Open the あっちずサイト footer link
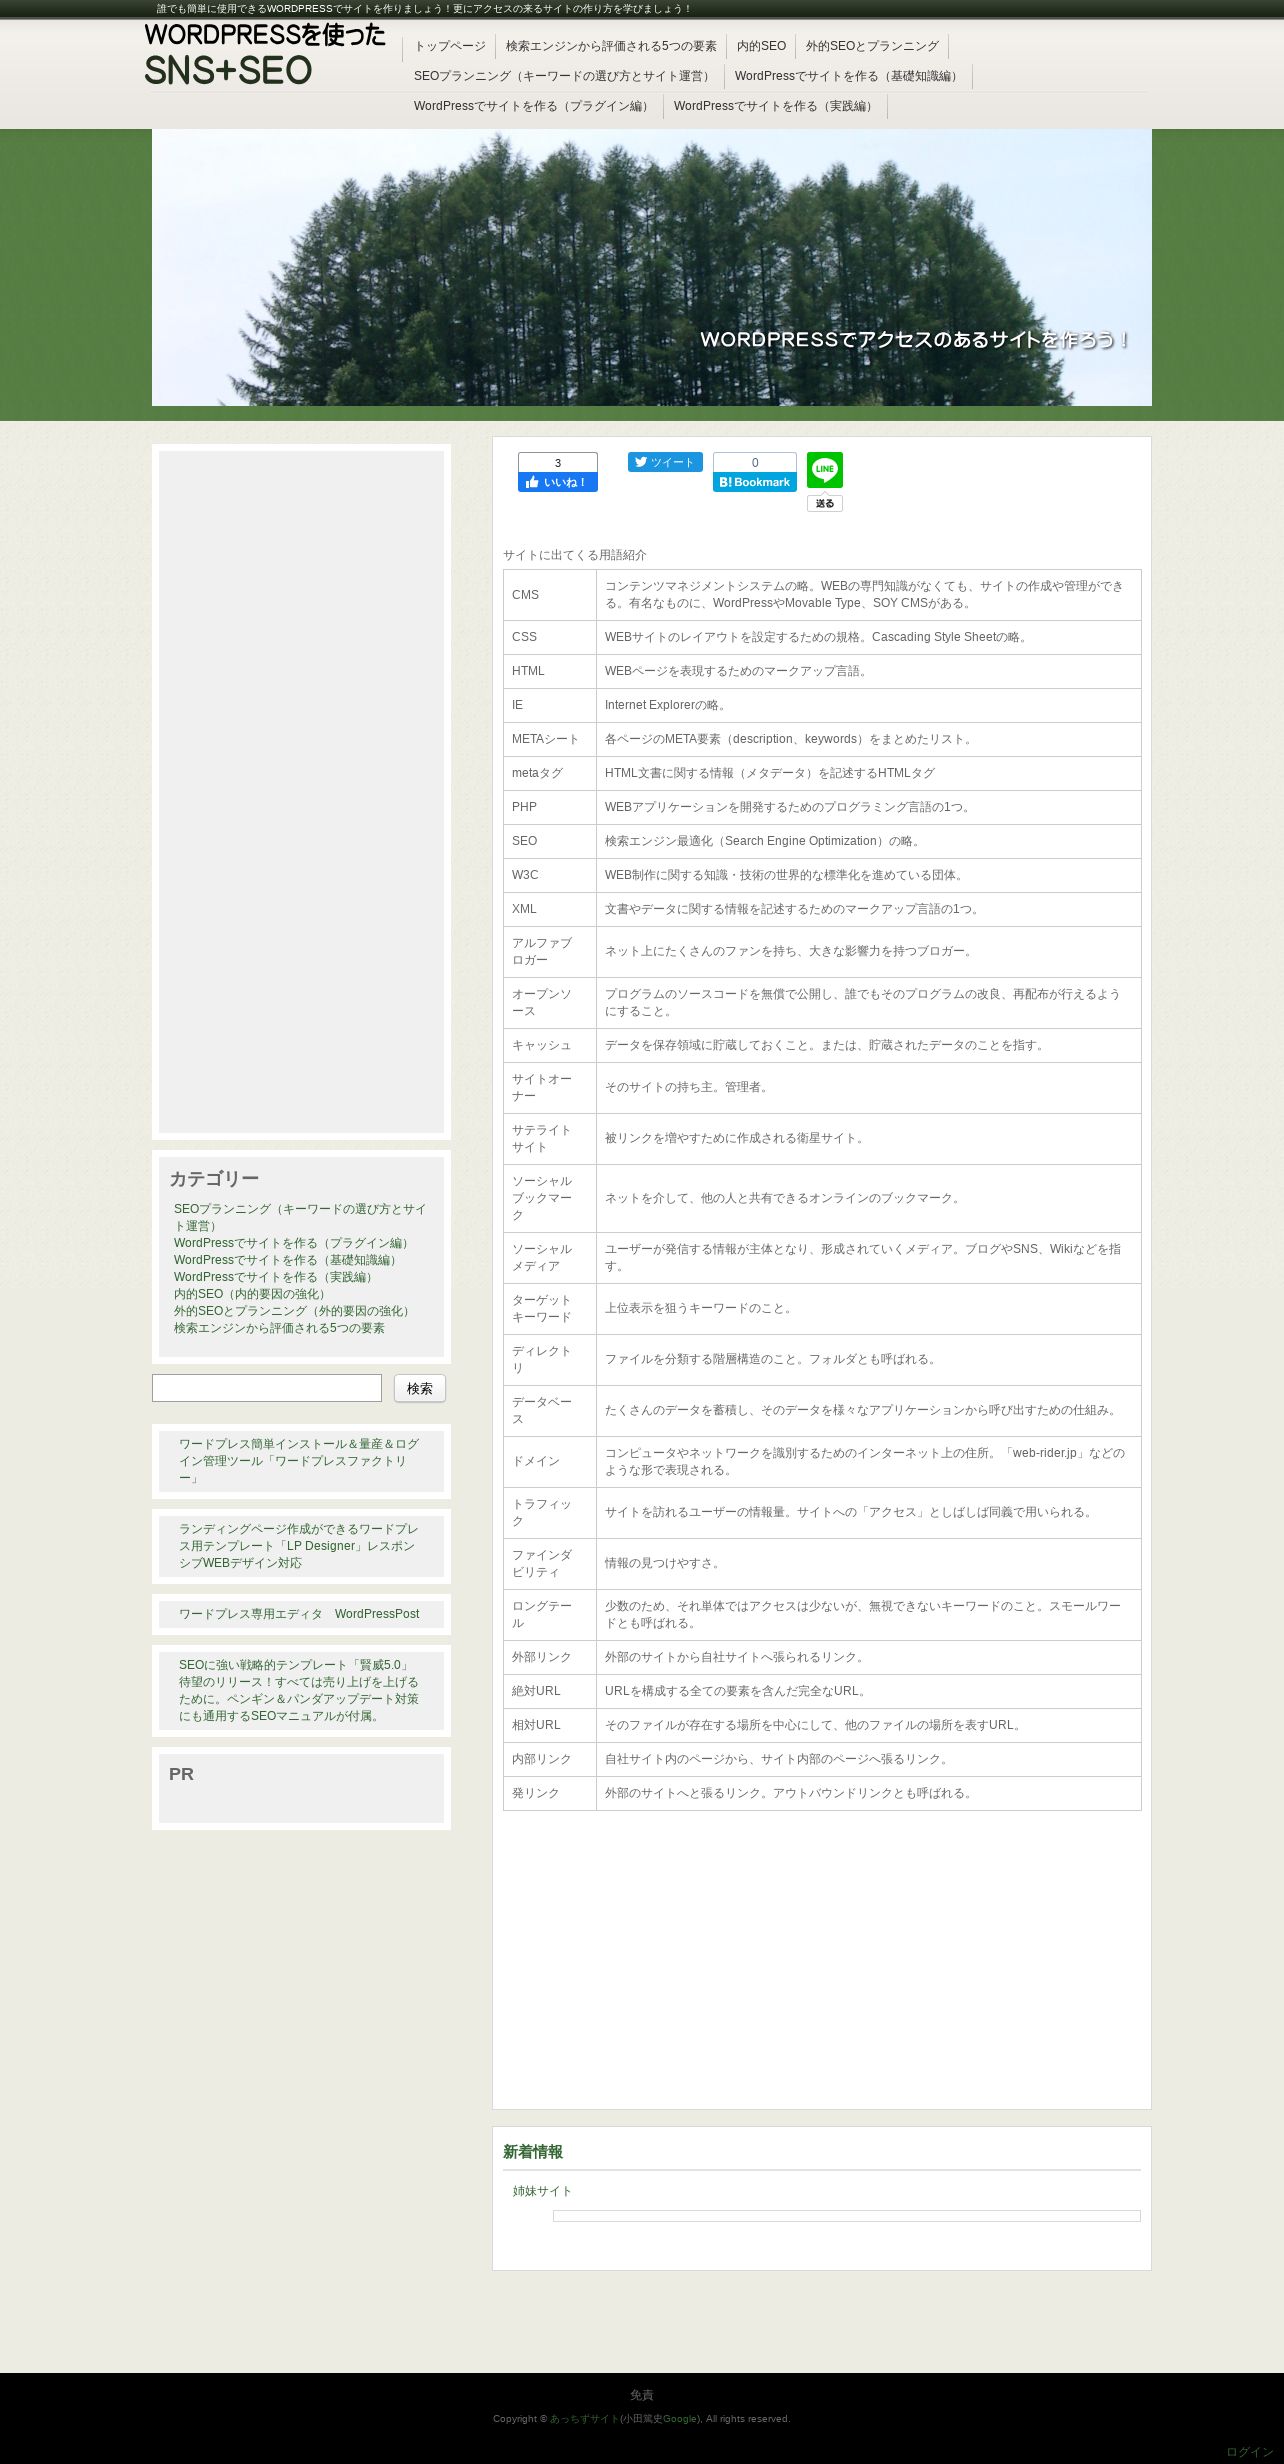 click(x=584, y=2419)
